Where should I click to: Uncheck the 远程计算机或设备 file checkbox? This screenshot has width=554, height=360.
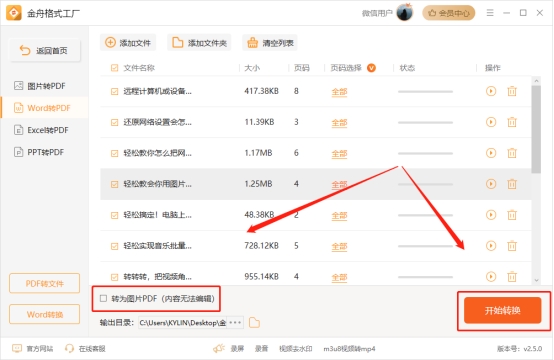[x=114, y=92]
